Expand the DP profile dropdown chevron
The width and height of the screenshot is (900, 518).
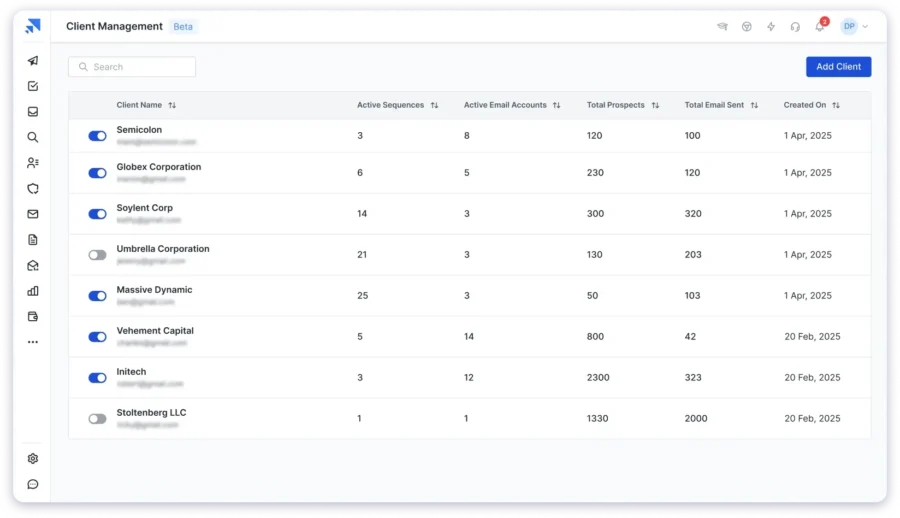[865, 27]
